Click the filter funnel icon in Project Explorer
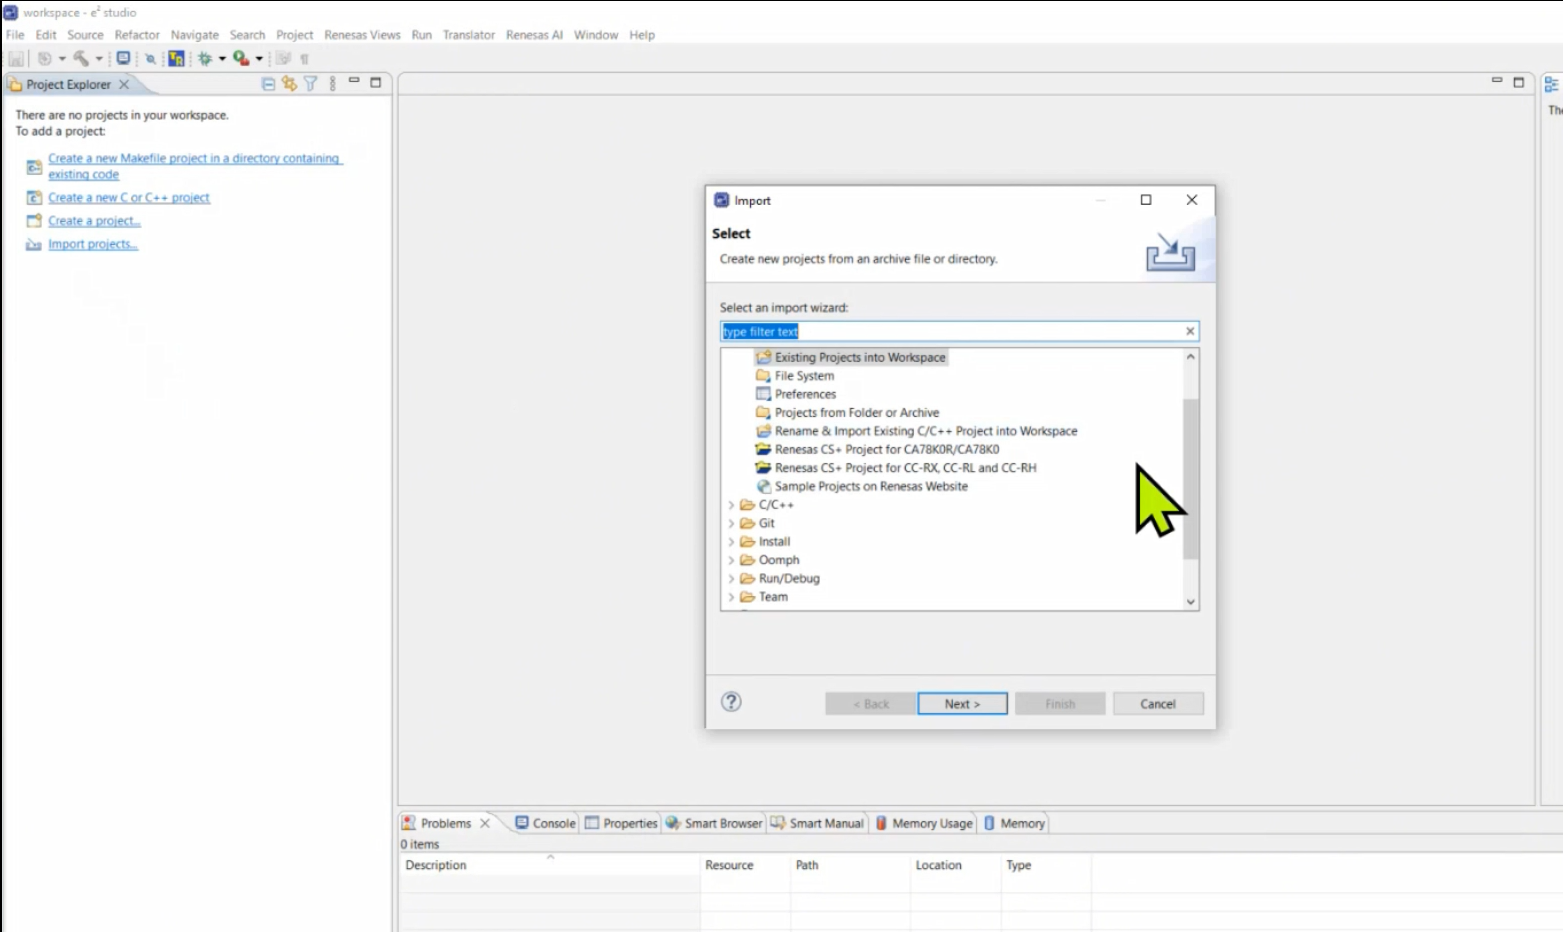The width and height of the screenshot is (1563, 932). point(311,84)
